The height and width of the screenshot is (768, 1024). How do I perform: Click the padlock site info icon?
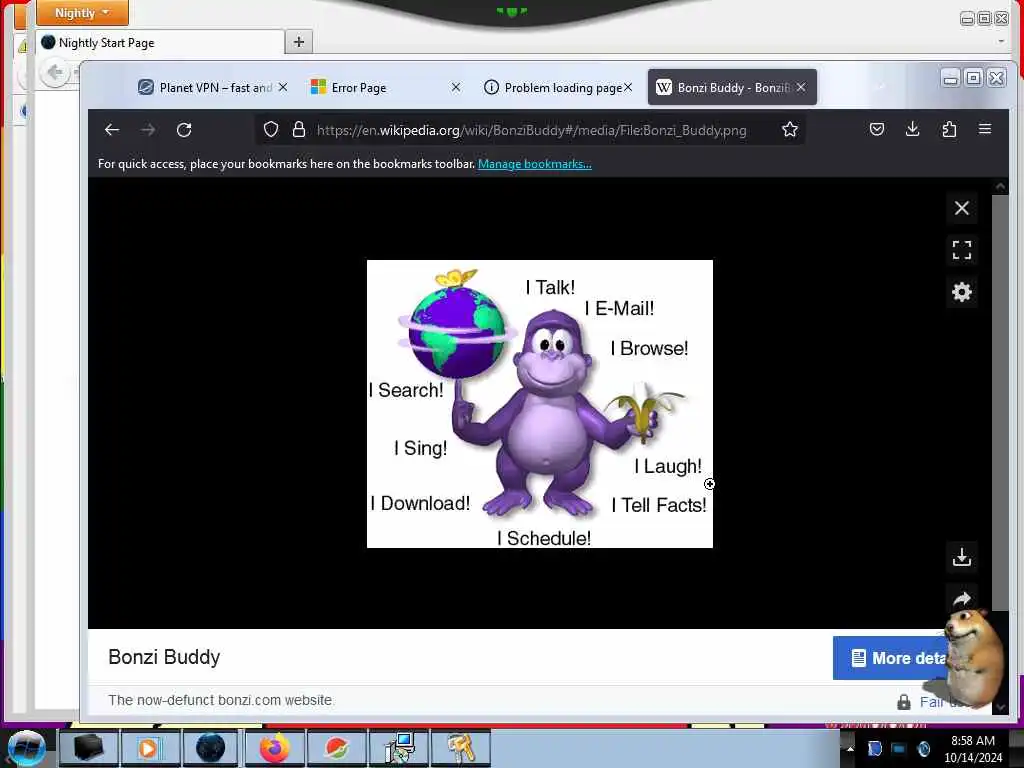[x=299, y=129]
